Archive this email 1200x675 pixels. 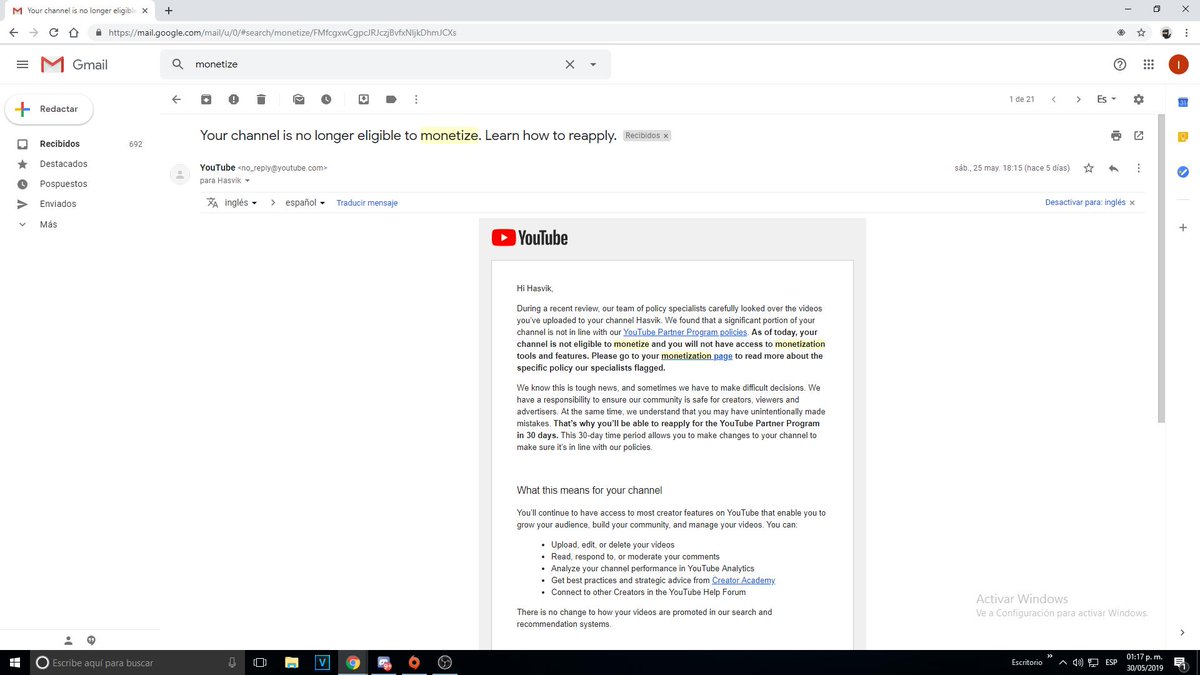click(206, 99)
